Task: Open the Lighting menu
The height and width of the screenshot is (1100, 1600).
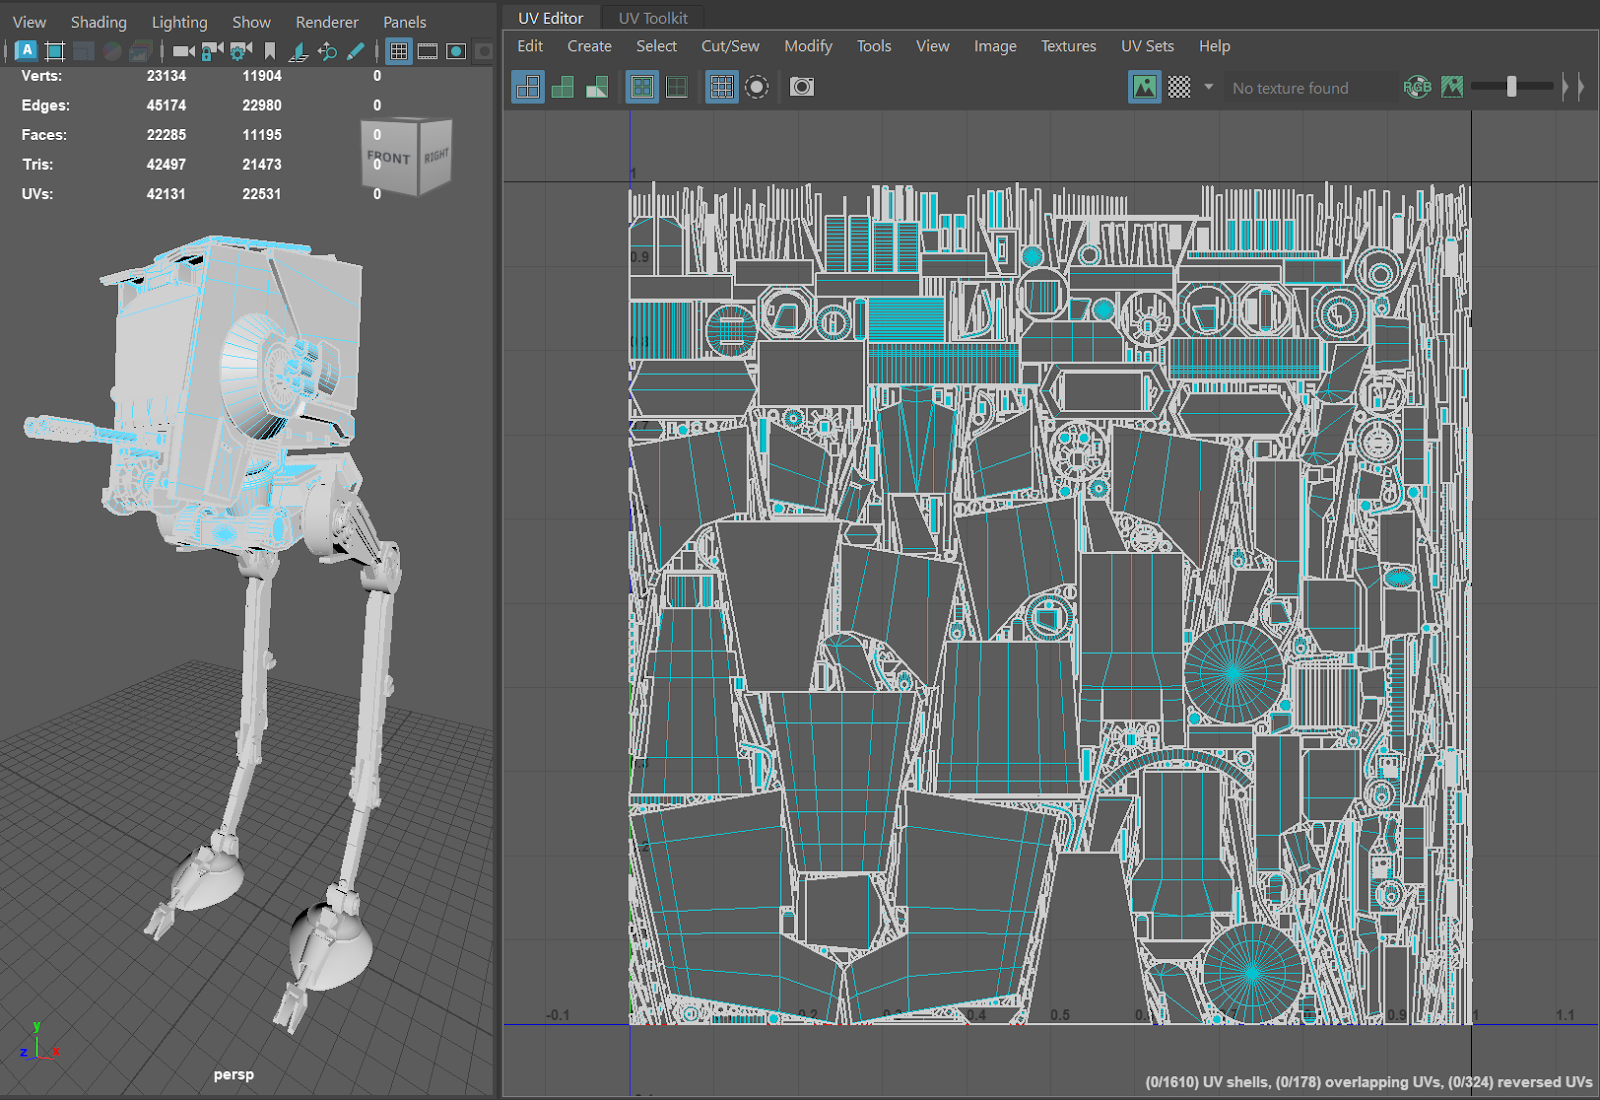Action: pyautogui.click(x=180, y=22)
